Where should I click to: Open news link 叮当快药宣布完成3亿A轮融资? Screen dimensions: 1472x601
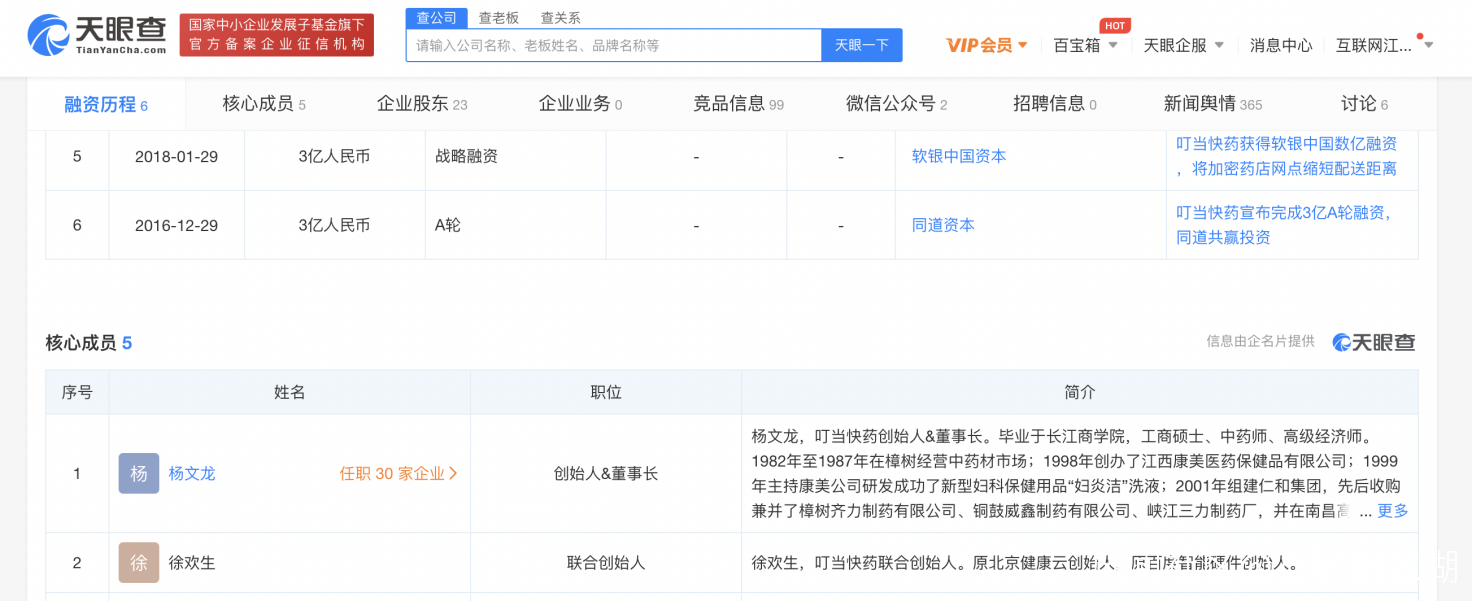coord(1284,225)
